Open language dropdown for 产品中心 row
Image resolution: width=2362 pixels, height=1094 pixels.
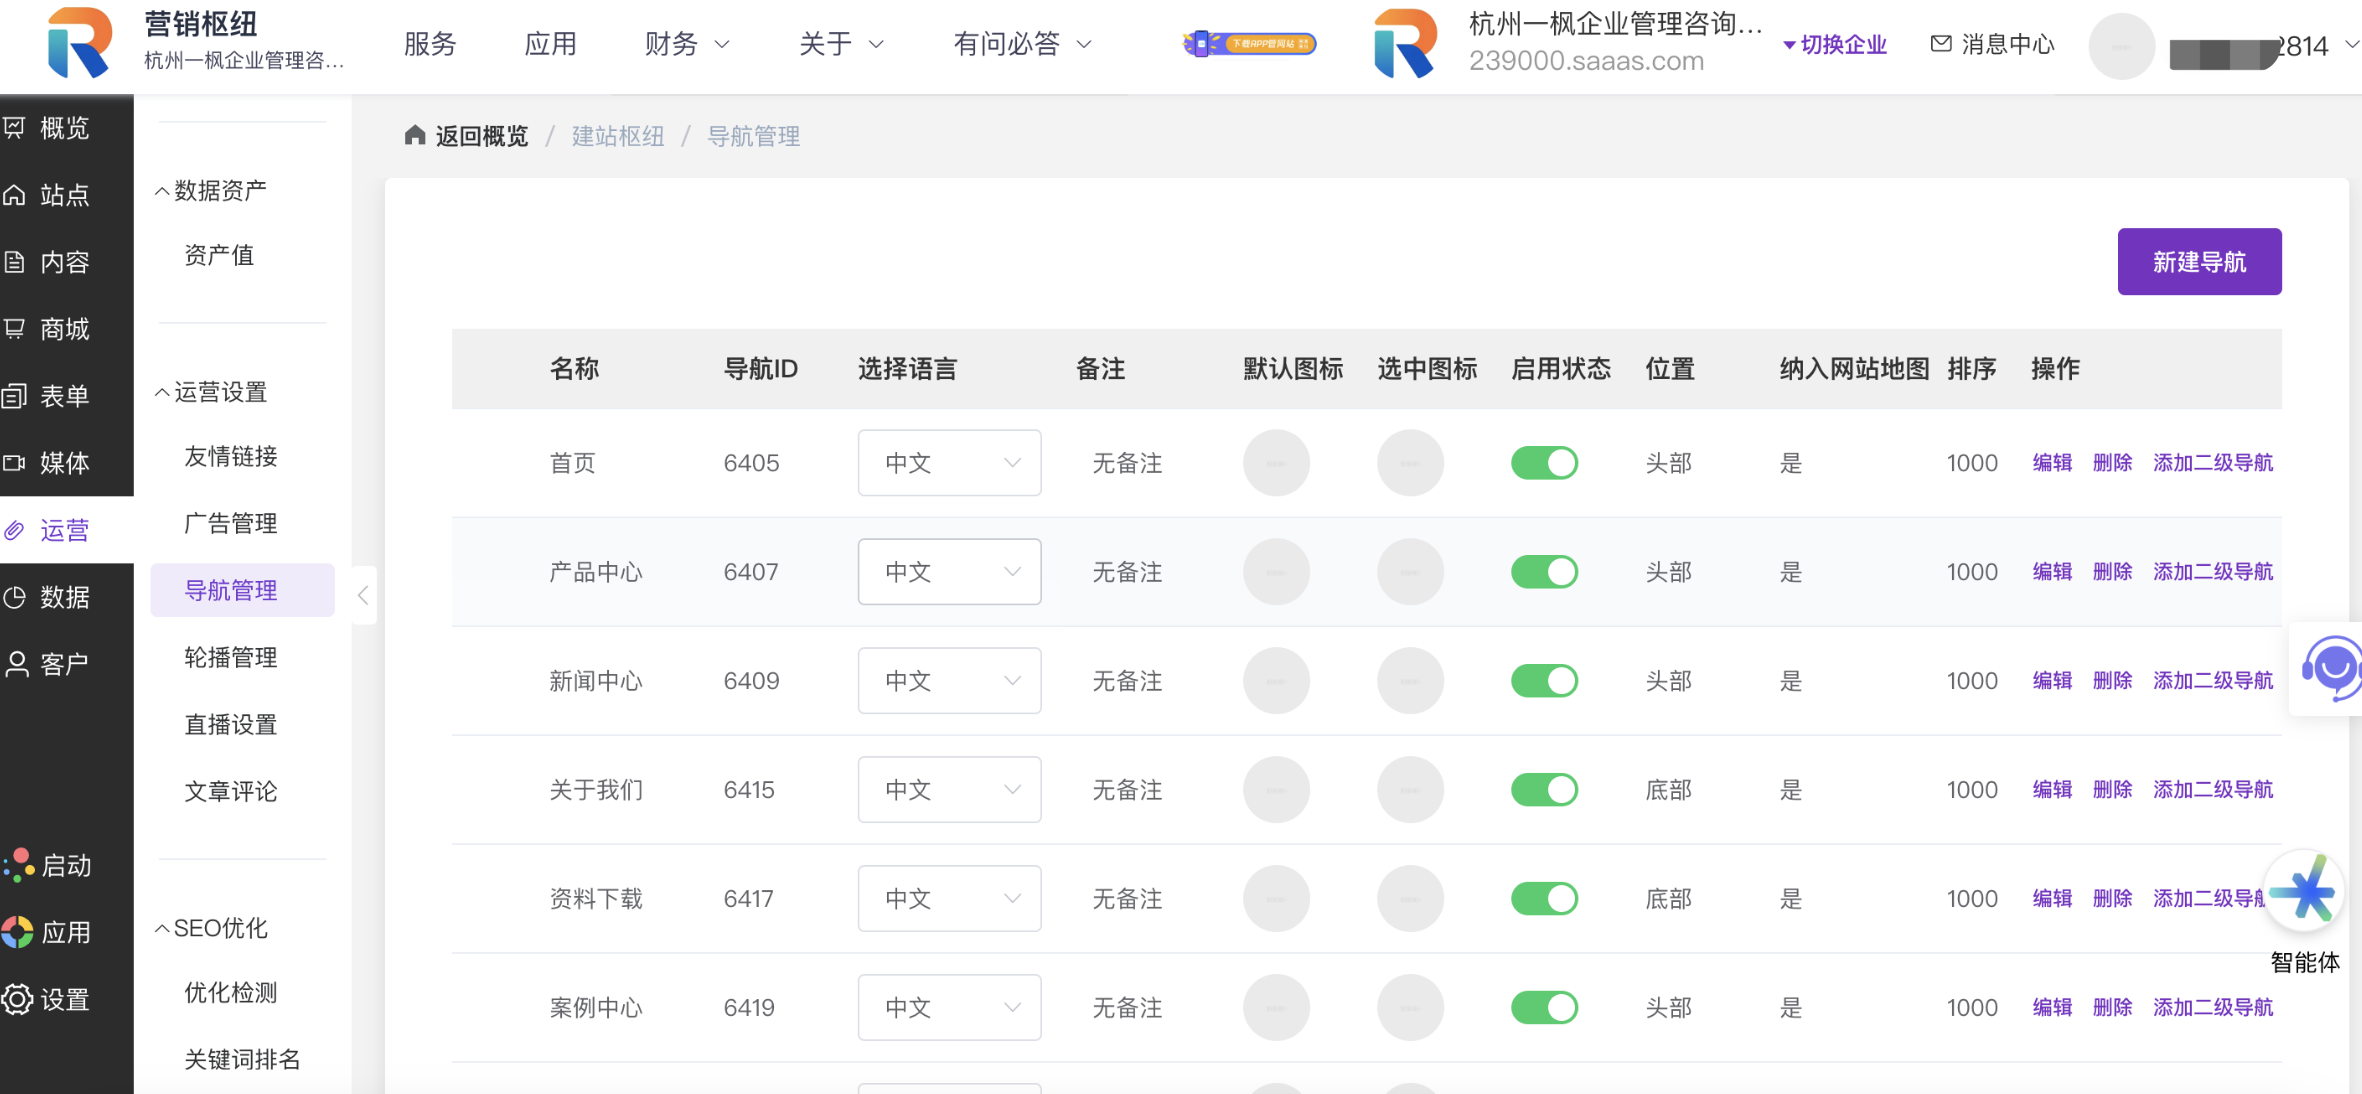pos(948,572)
